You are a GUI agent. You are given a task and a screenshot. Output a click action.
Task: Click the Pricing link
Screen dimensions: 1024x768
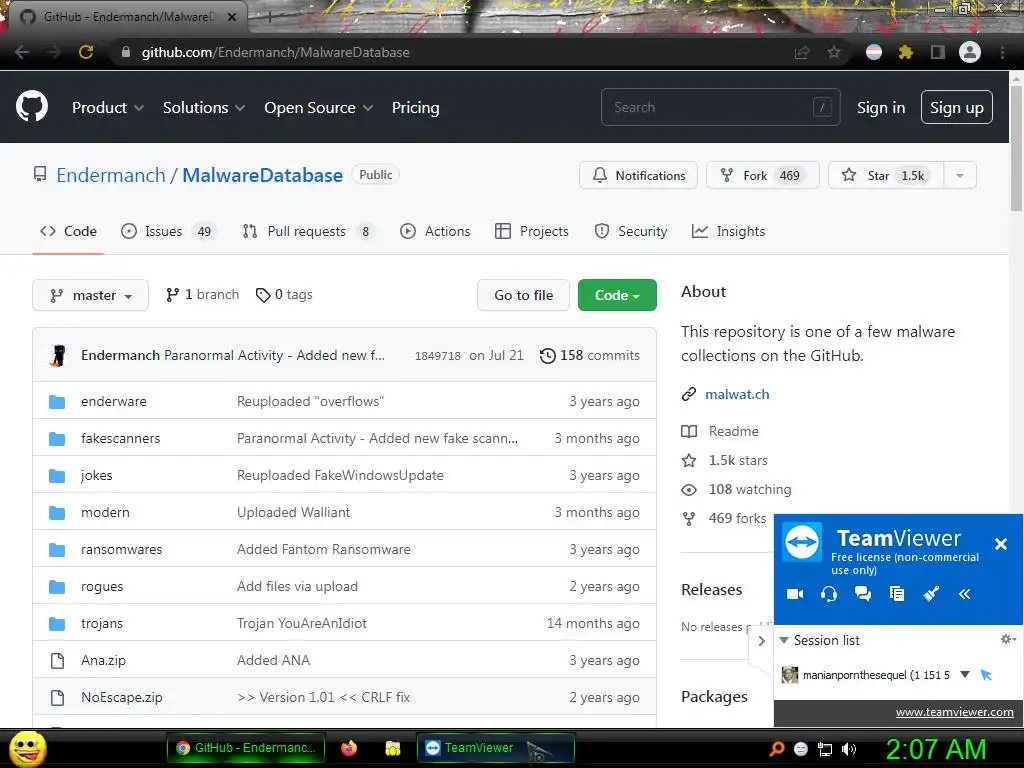point(415,108)
